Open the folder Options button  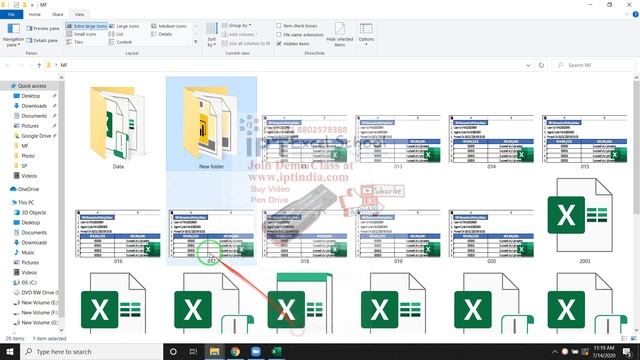point(366,34)
